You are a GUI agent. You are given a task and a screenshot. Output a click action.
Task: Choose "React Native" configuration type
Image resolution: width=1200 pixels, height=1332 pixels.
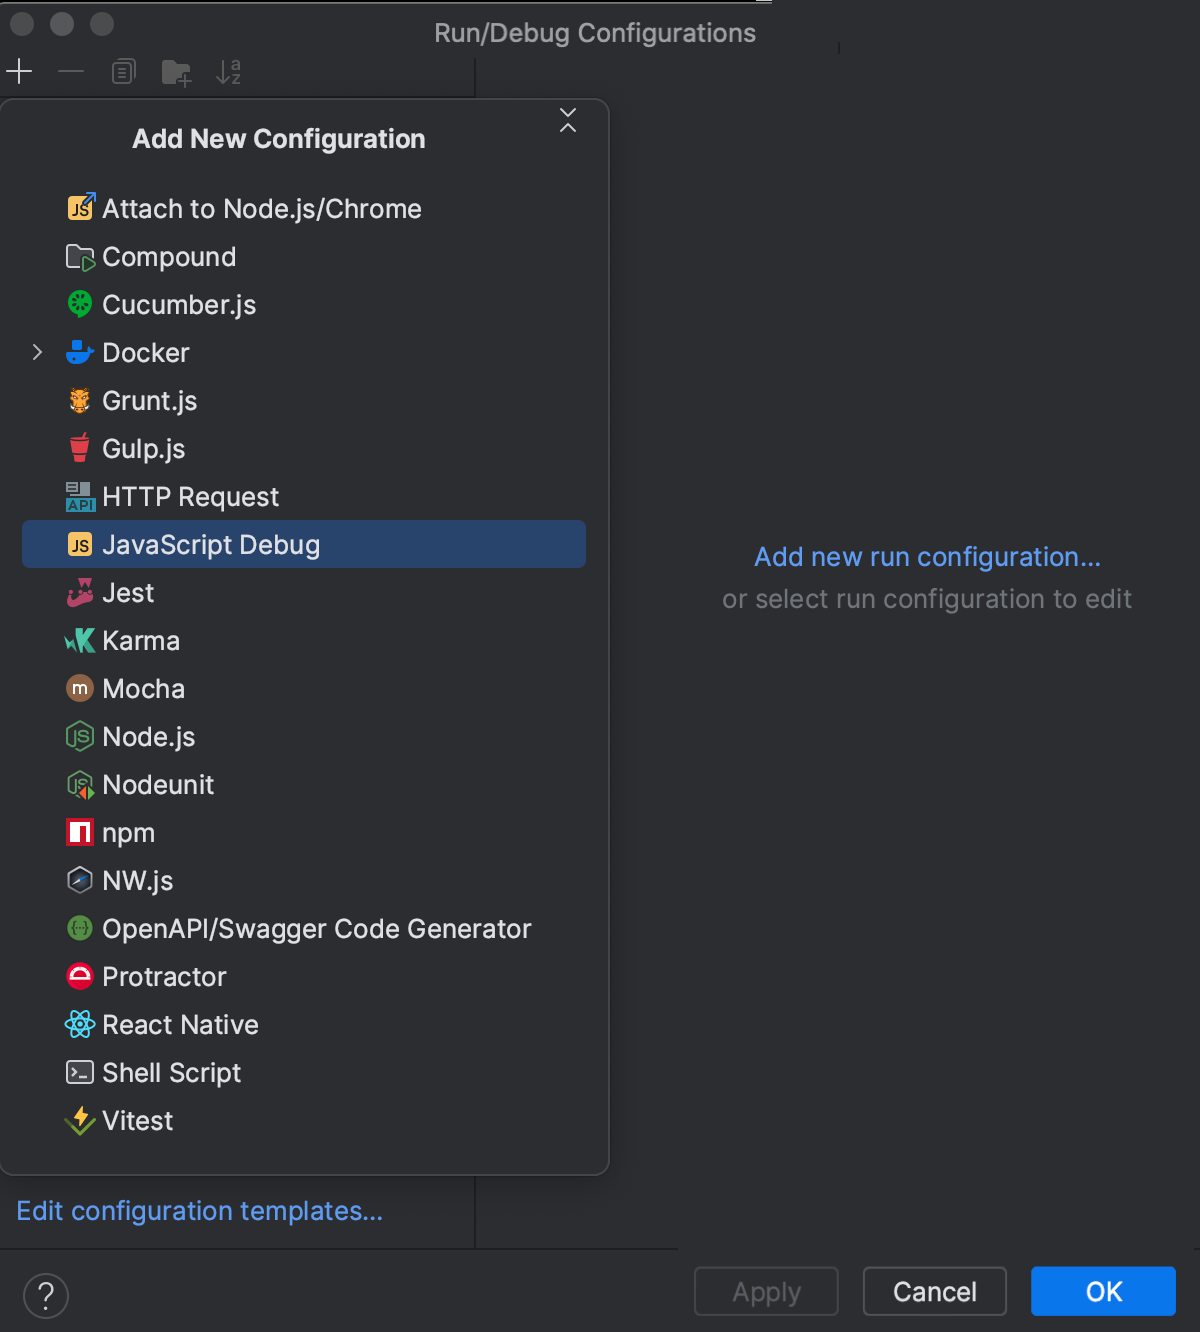pyautogui.click(x=180, y=1024)
